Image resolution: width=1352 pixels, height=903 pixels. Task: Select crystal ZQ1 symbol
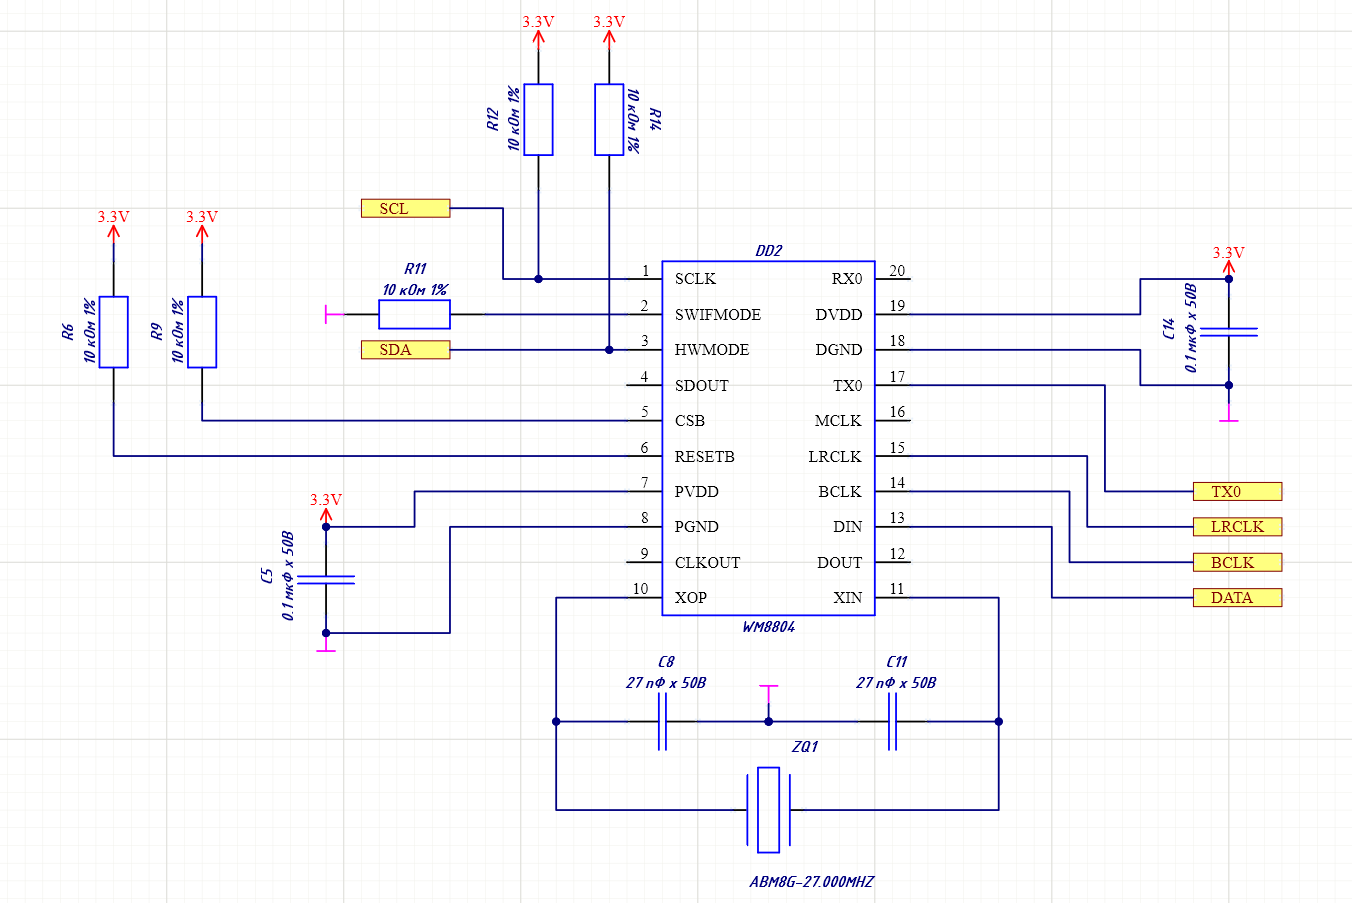click(768, 810)
